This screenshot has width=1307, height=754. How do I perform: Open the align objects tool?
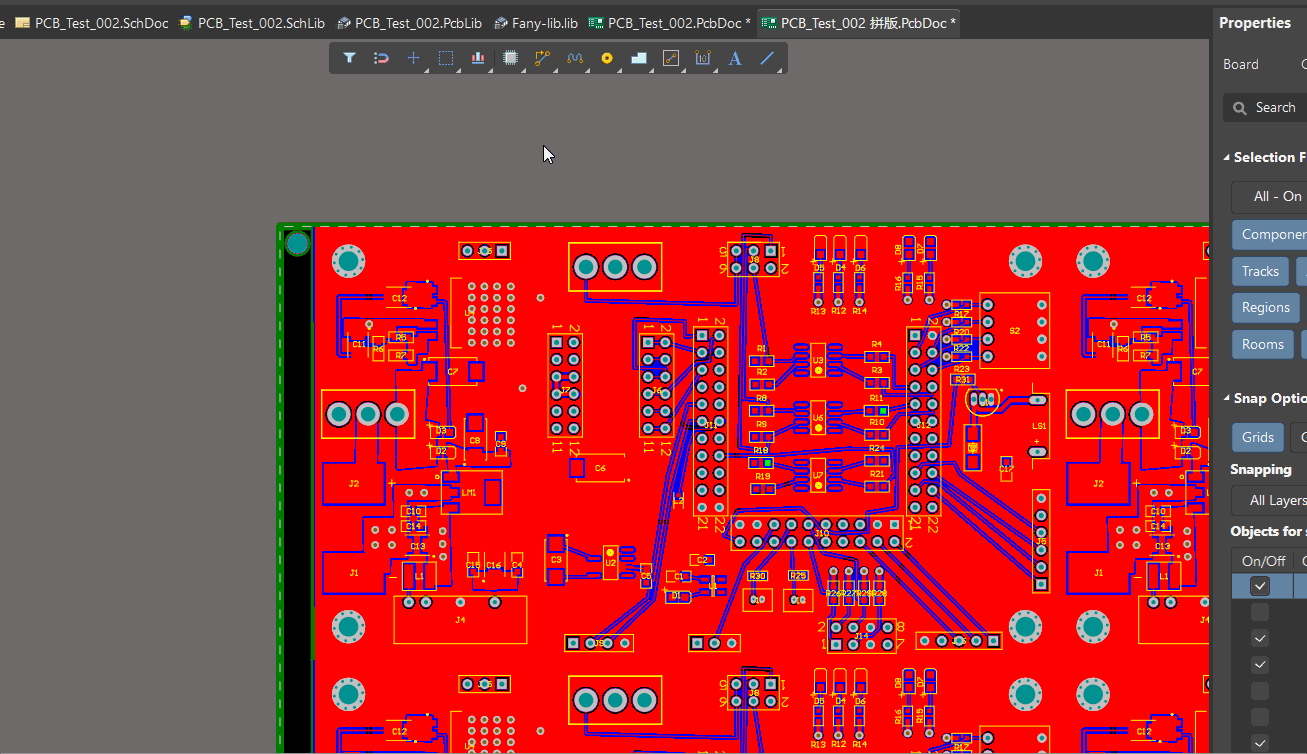click(x=478, y=58)
